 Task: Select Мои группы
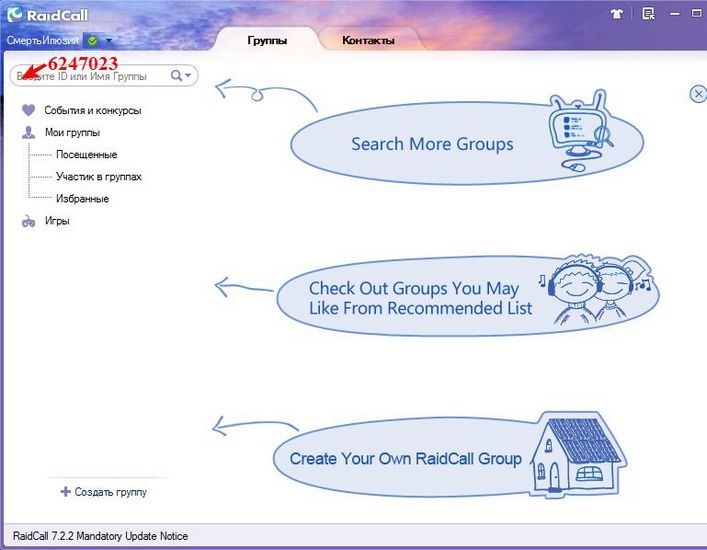72,132
